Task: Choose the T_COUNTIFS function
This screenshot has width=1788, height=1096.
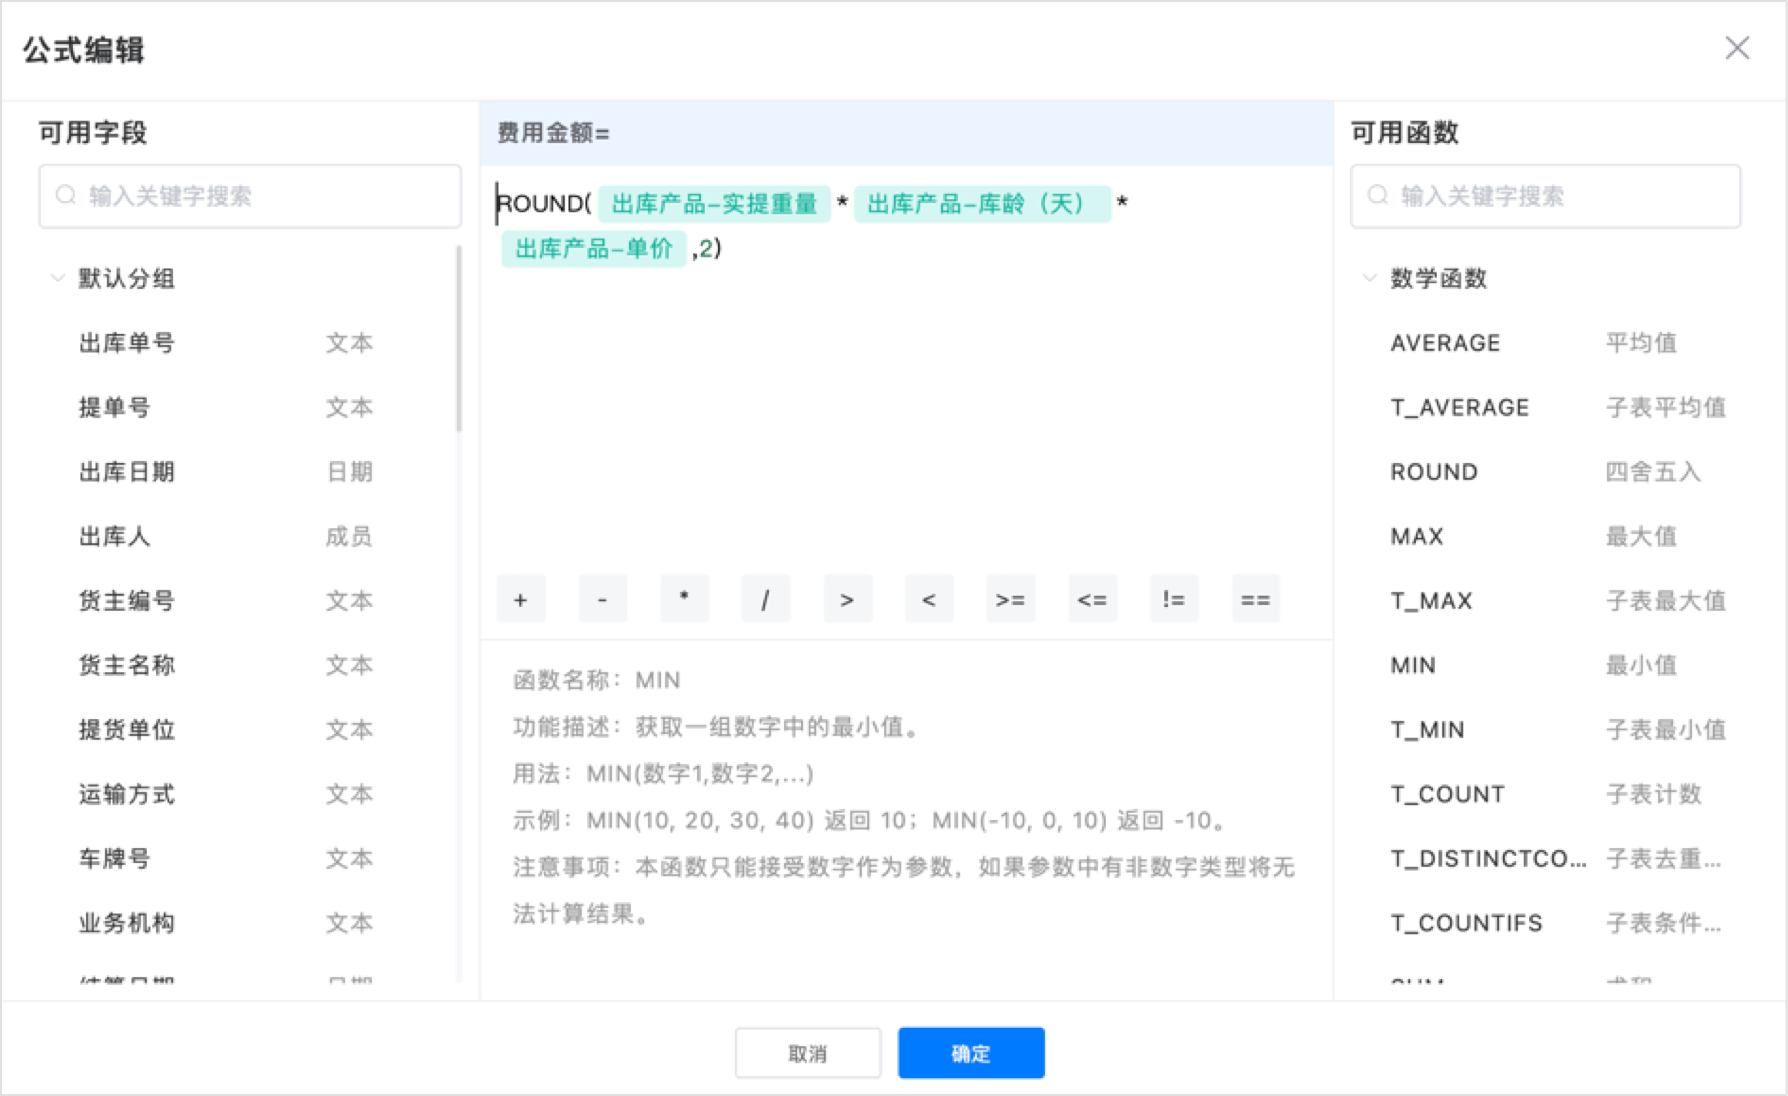Action: pos(1466,923)
